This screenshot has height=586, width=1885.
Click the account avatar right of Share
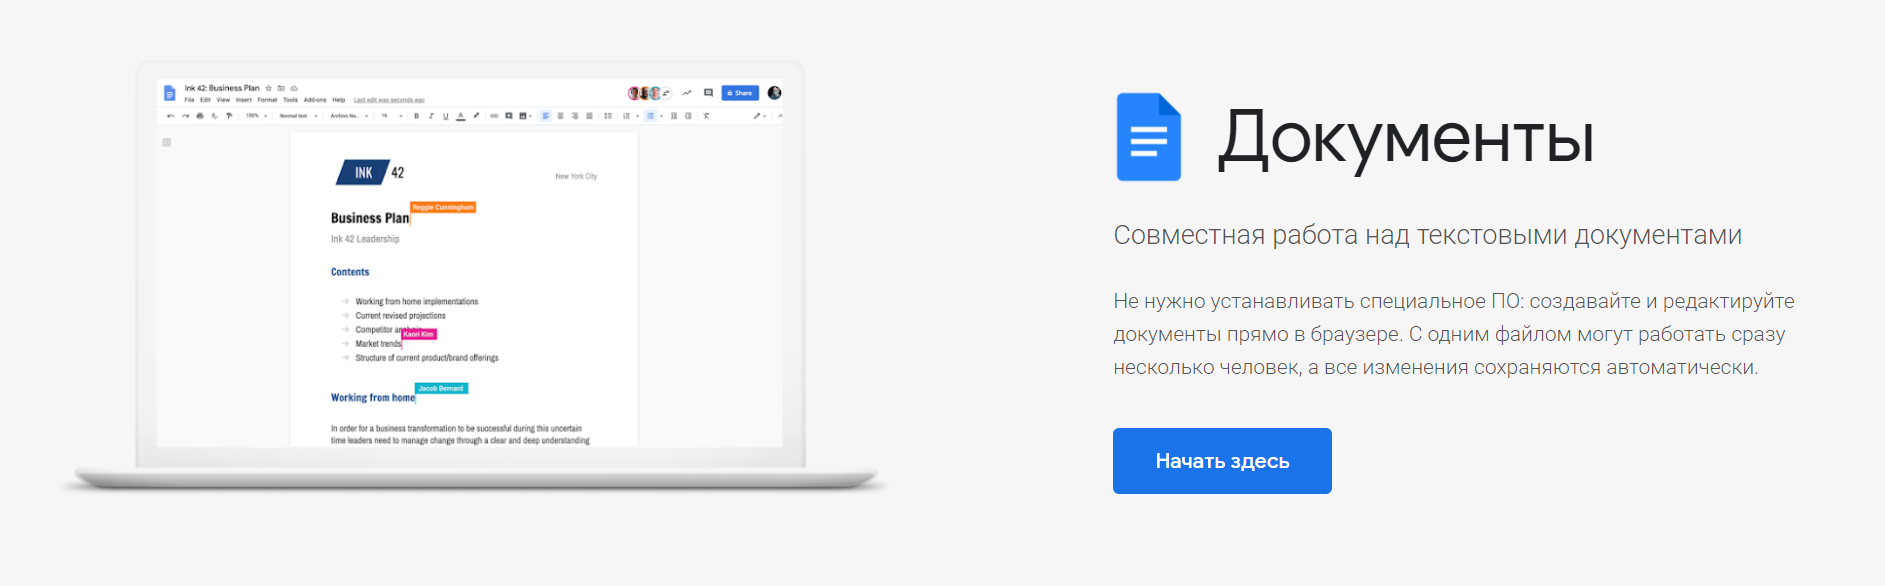[x=774, y=93]
